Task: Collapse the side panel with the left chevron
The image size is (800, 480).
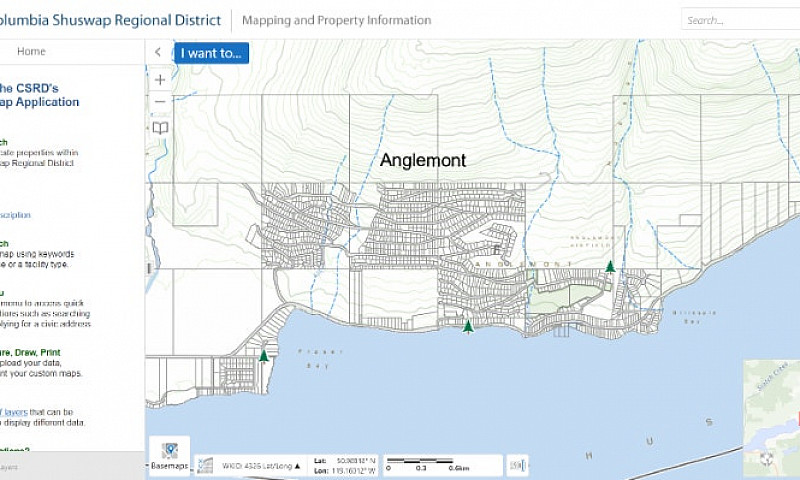Action: [x=158, y=52]
